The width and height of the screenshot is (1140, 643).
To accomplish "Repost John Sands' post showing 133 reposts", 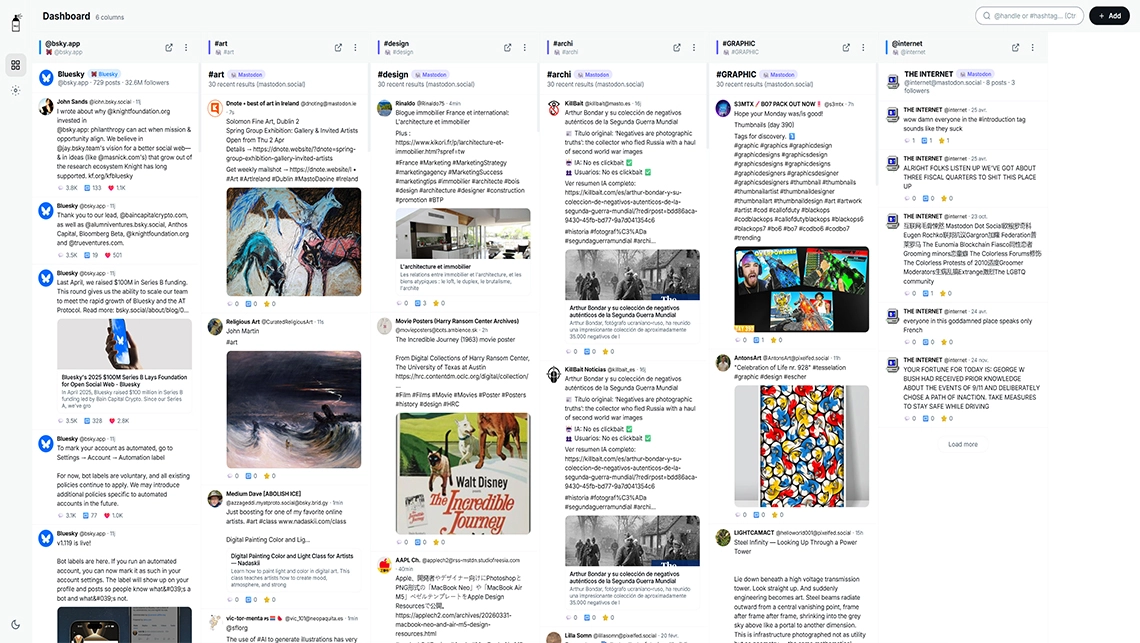I will click(92, 188).
